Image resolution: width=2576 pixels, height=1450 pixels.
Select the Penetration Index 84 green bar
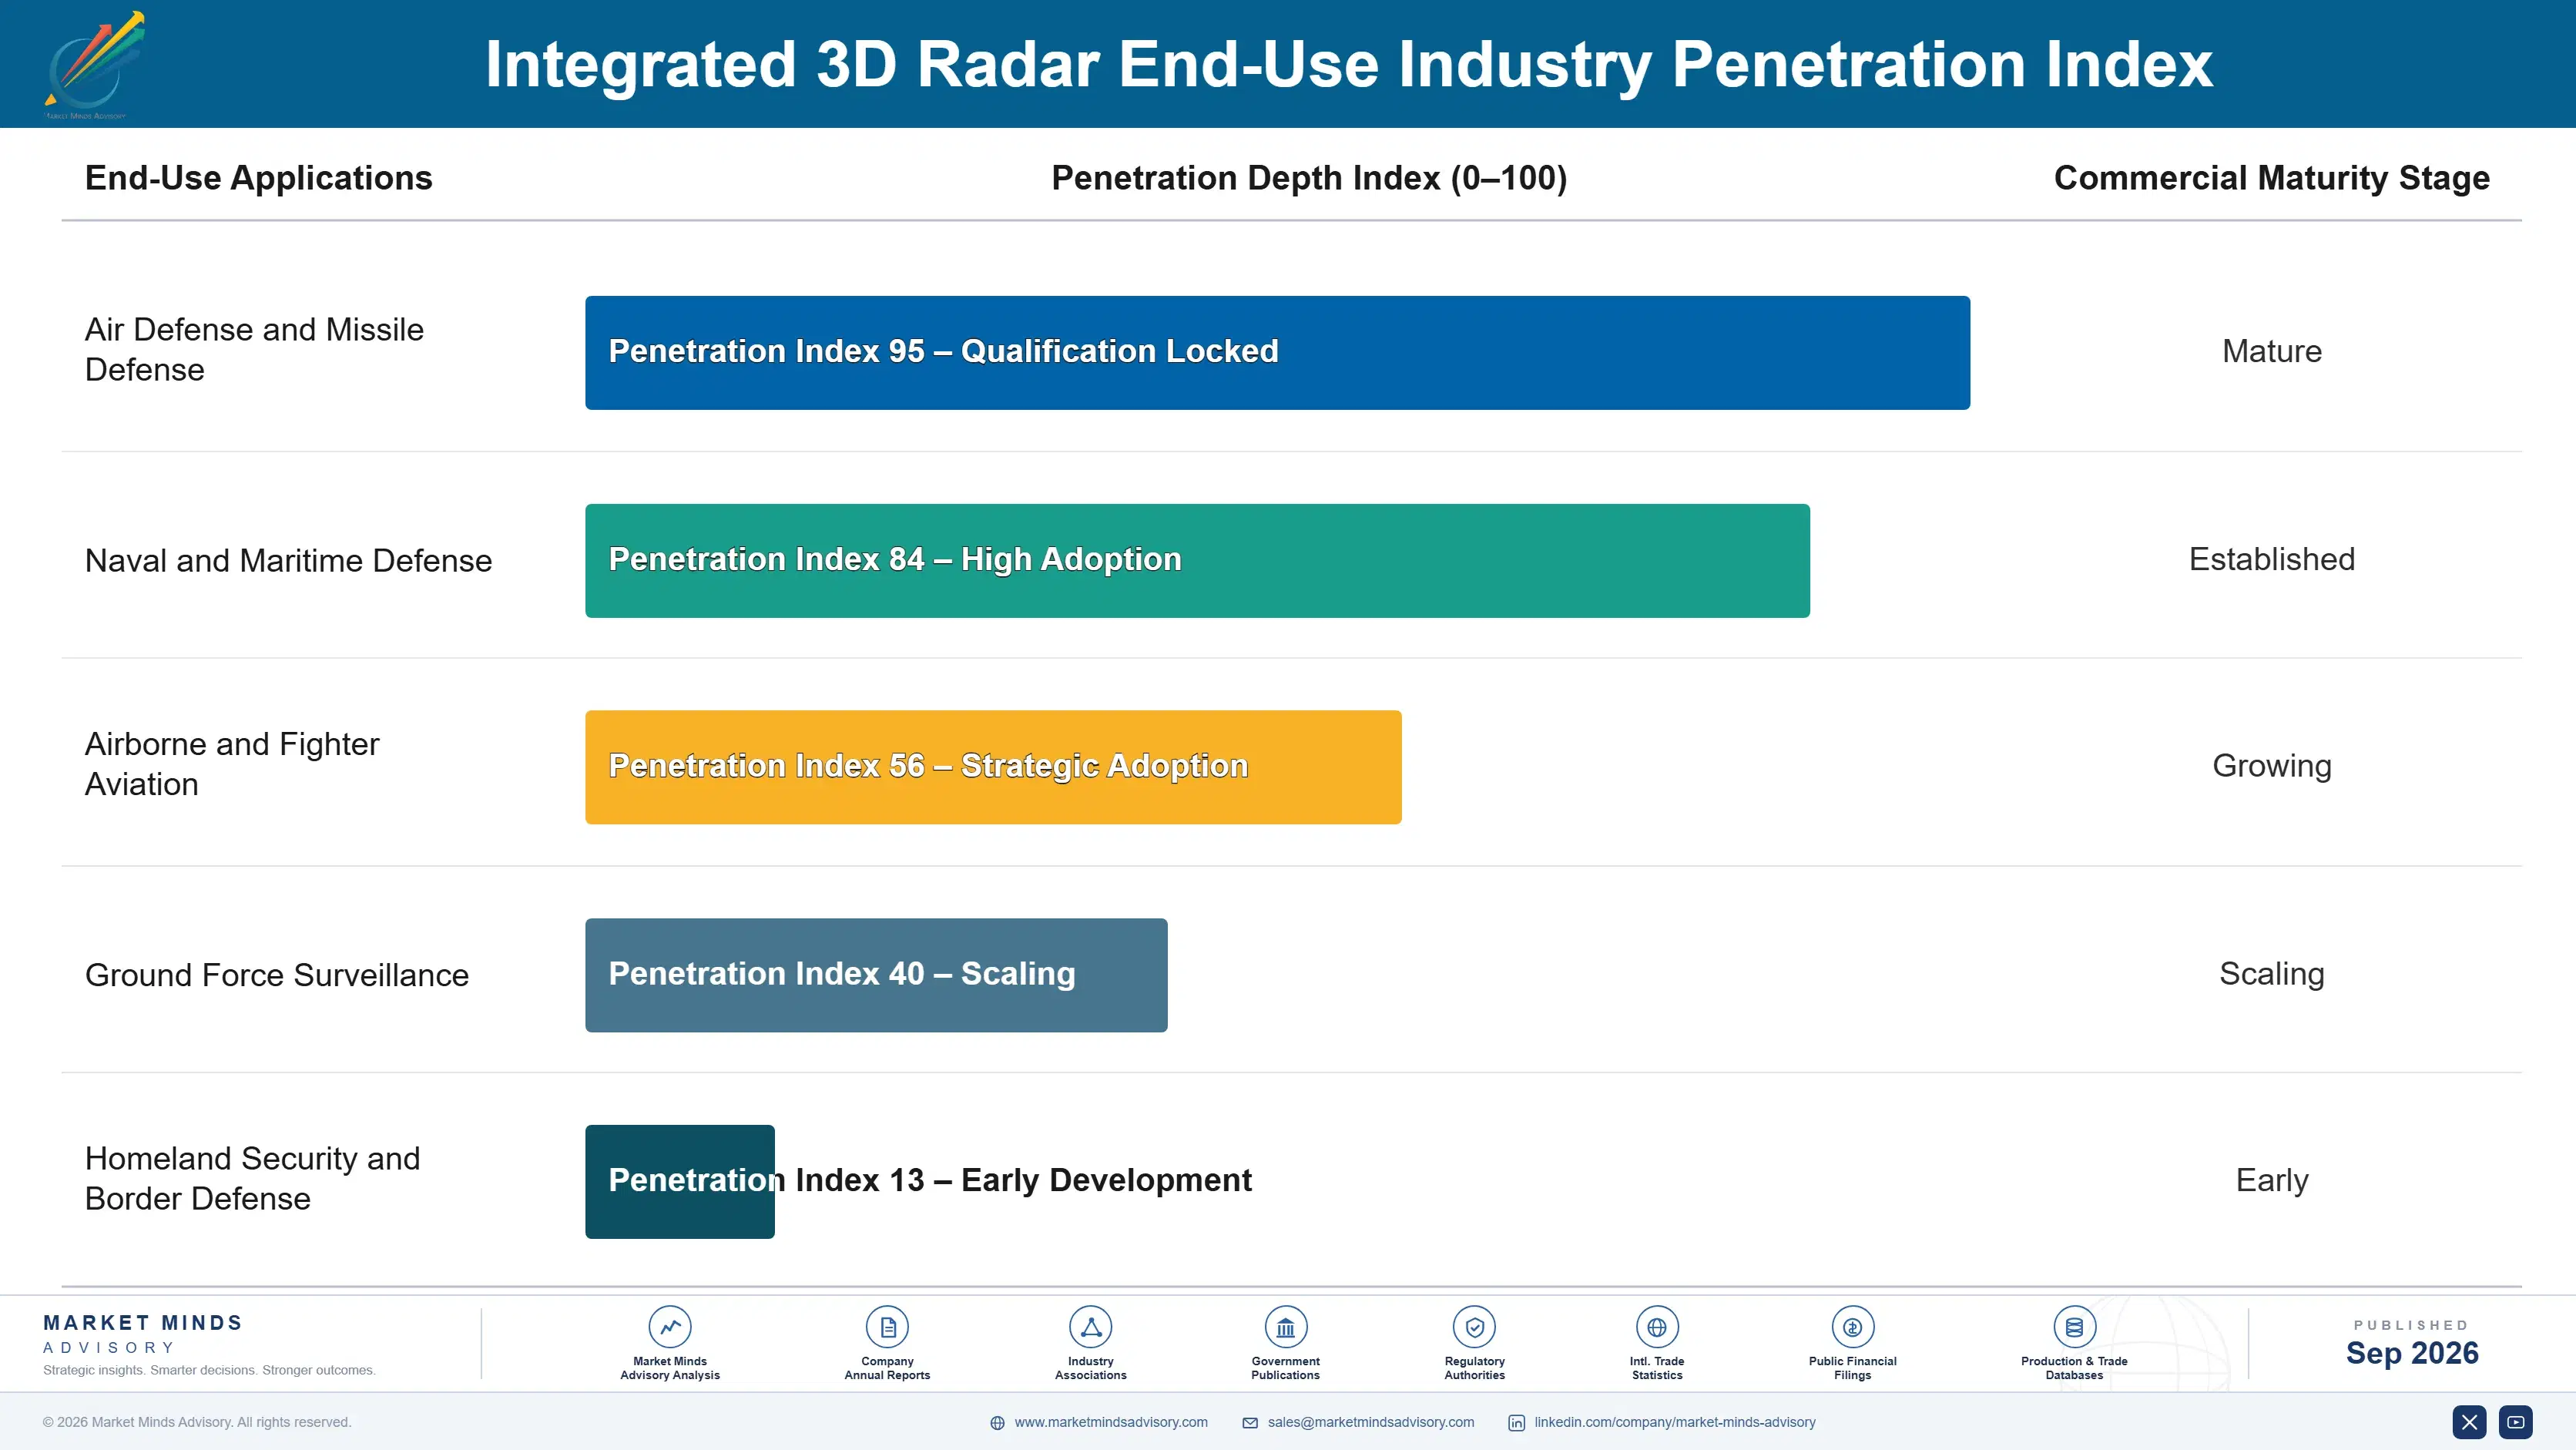point(1197,560)
